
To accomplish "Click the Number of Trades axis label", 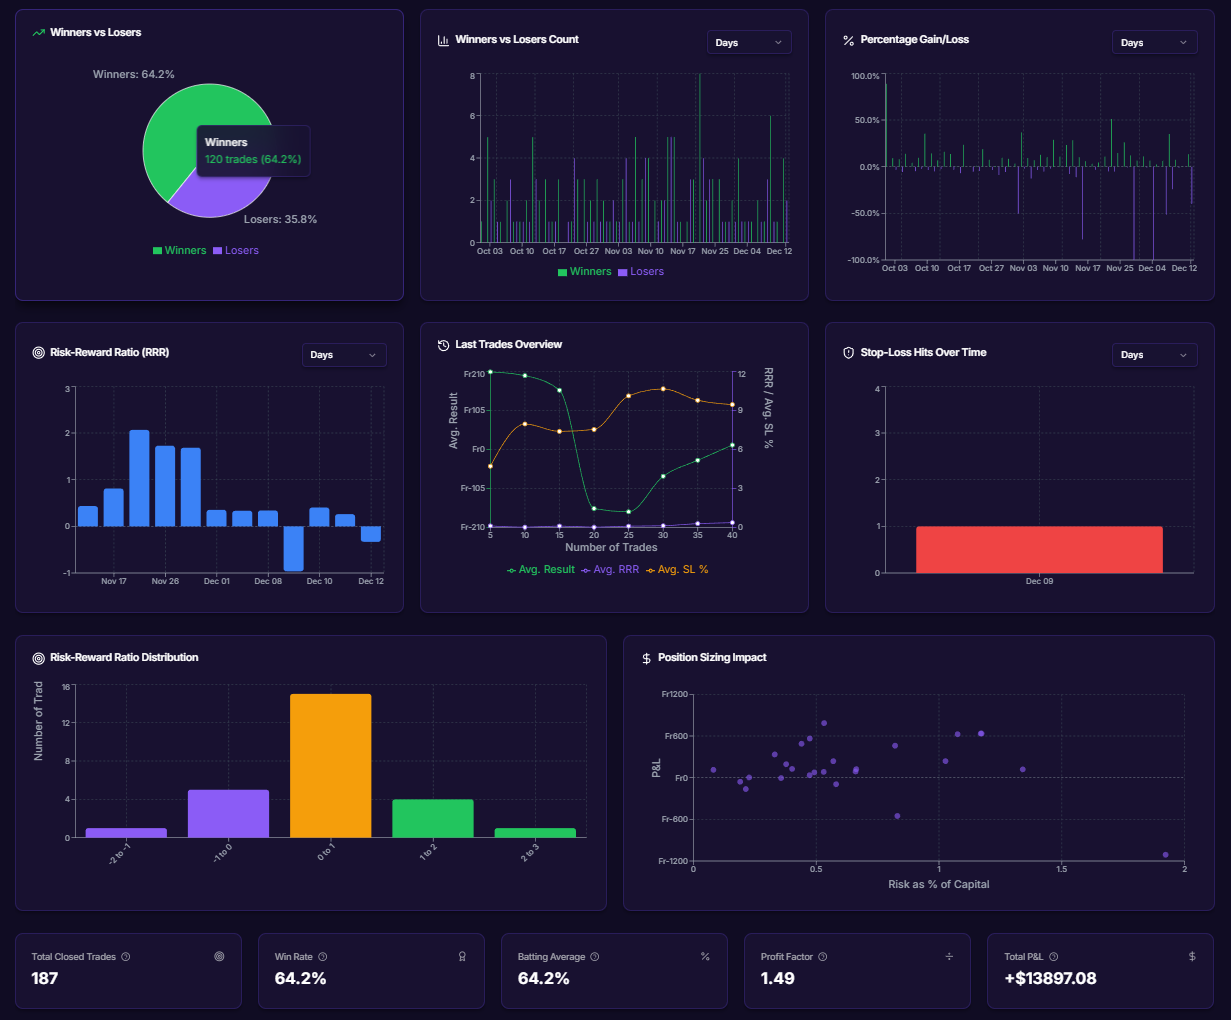I will 611,547.
